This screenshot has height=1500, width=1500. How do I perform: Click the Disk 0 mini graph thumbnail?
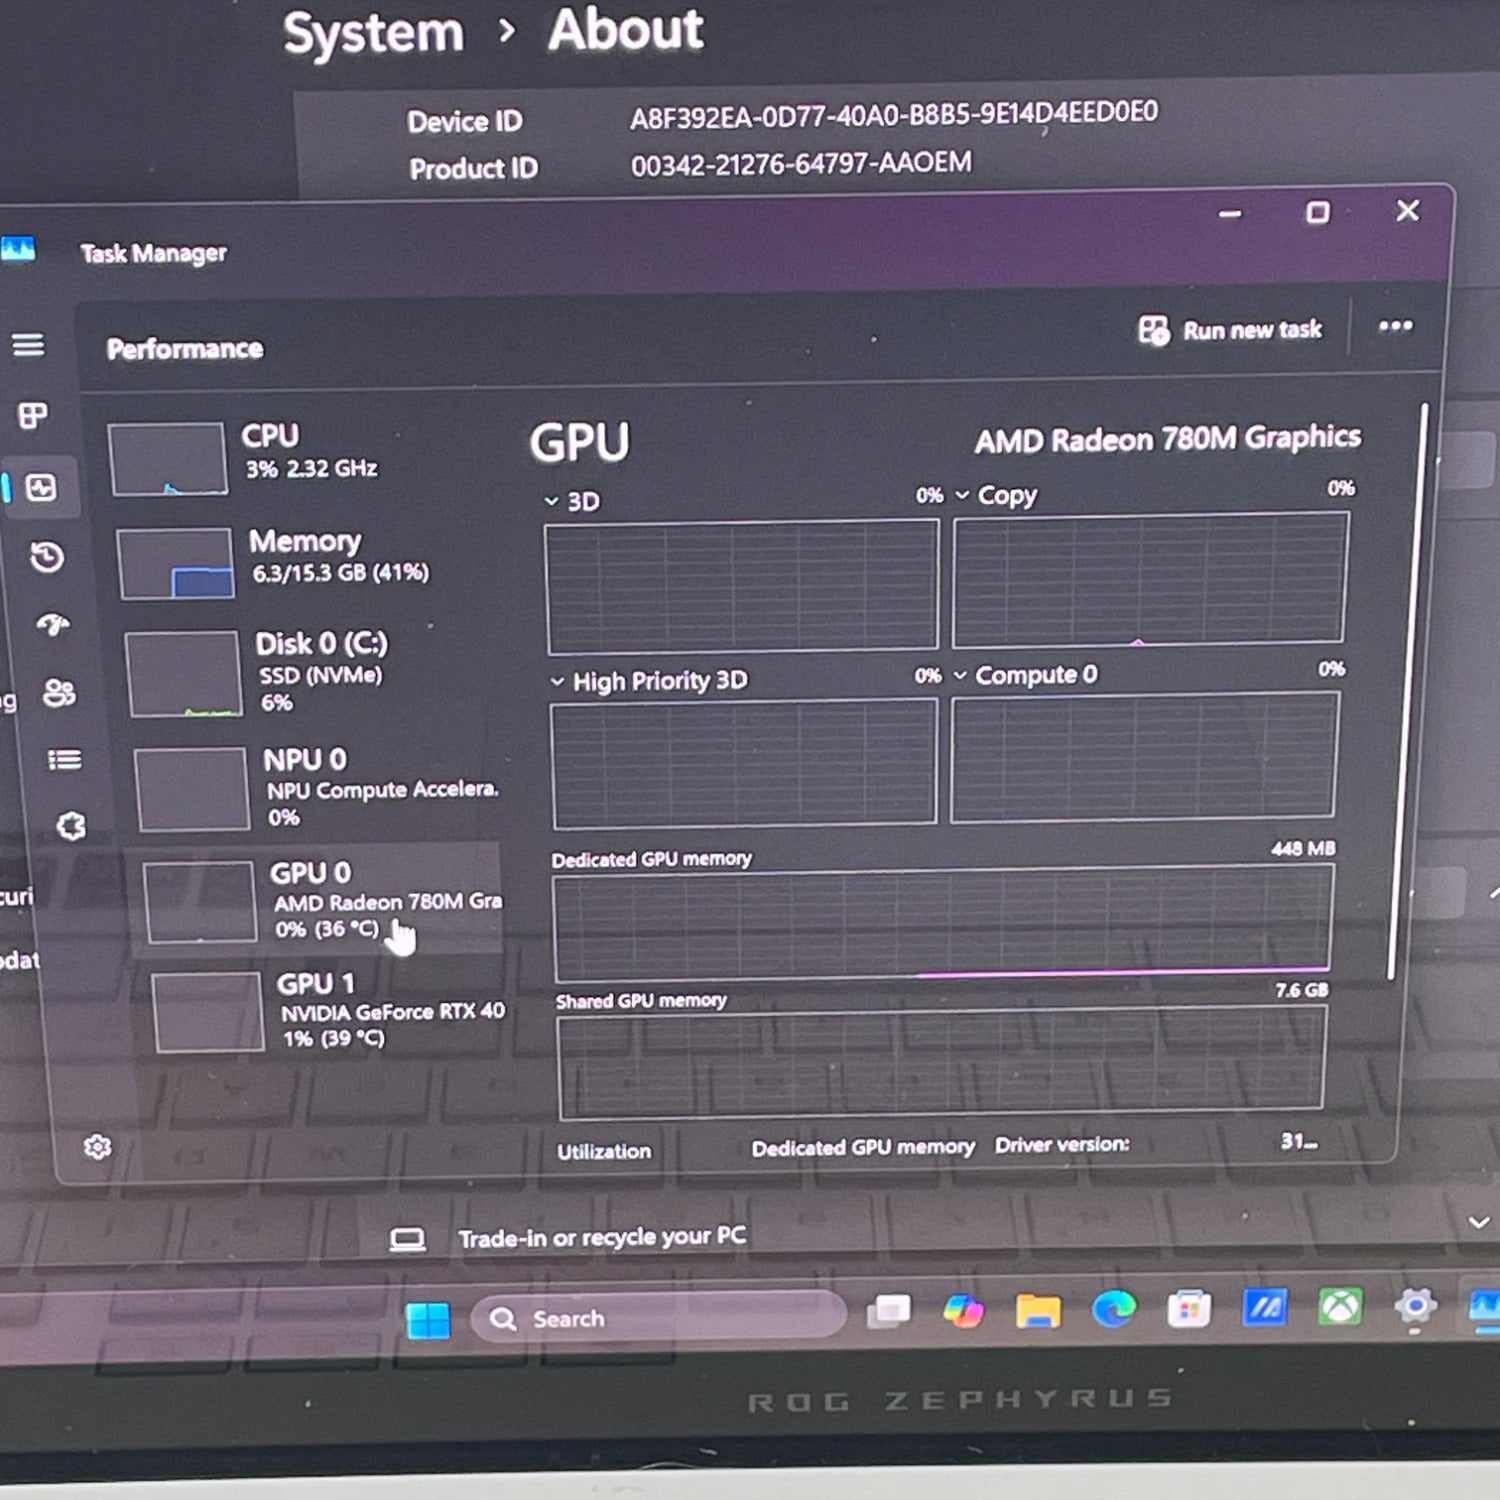(x=184, y=674)
